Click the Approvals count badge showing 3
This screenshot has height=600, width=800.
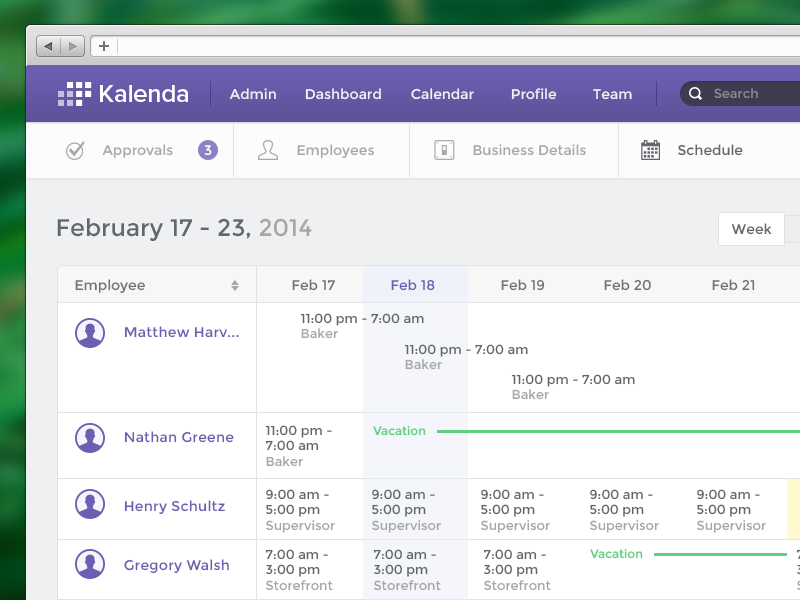point(208,151)
